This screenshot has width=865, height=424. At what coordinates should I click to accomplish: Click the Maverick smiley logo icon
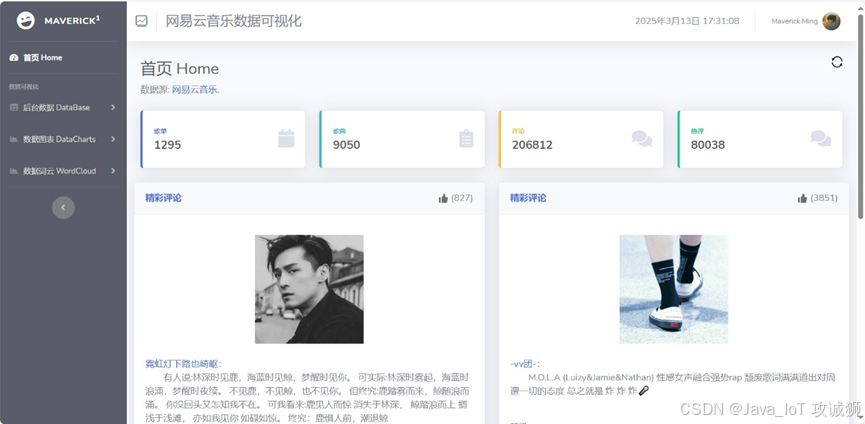pos(25,21)
